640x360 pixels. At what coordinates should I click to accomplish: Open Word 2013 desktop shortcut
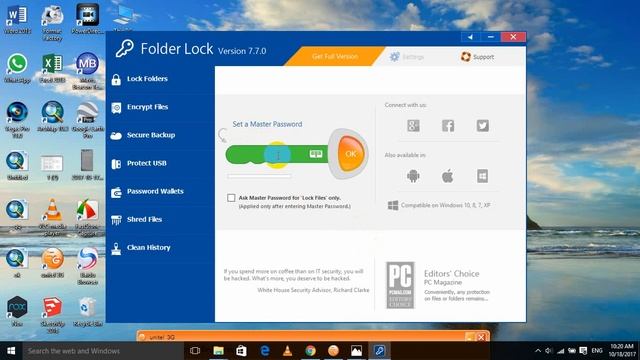click(x=17, y=20)
